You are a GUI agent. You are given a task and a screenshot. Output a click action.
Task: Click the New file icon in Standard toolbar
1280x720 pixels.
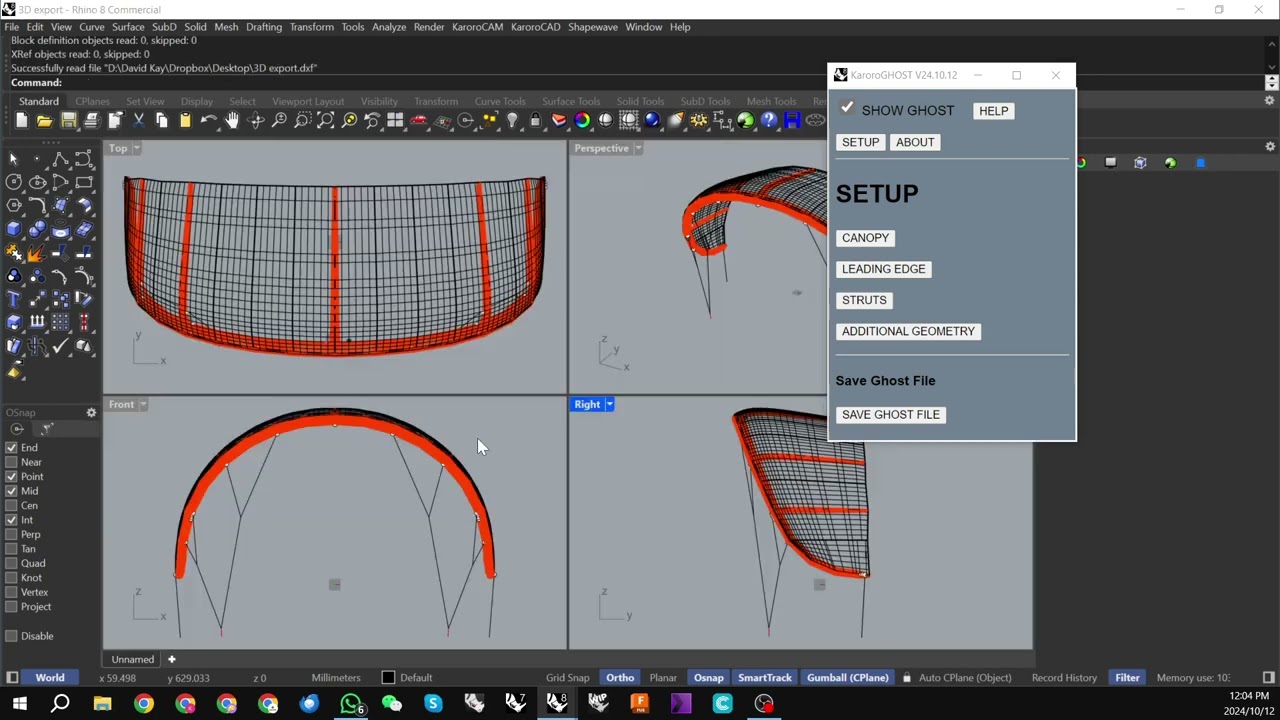(22, 121)
